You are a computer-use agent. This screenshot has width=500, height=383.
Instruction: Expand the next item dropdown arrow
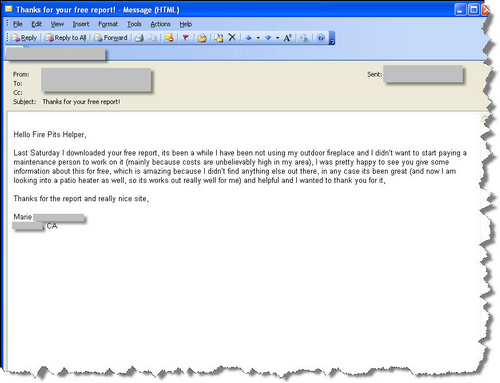[x=277, y=38]
